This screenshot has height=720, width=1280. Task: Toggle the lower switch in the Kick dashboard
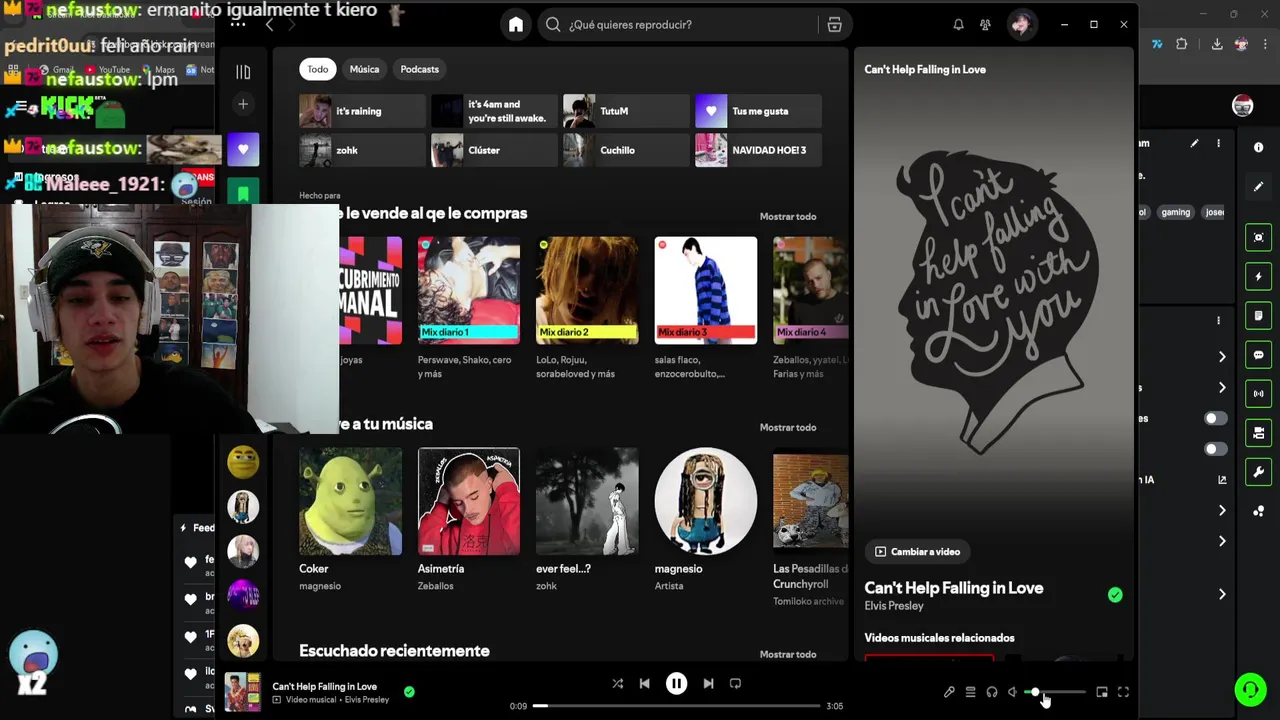[x=1215, y=450]
